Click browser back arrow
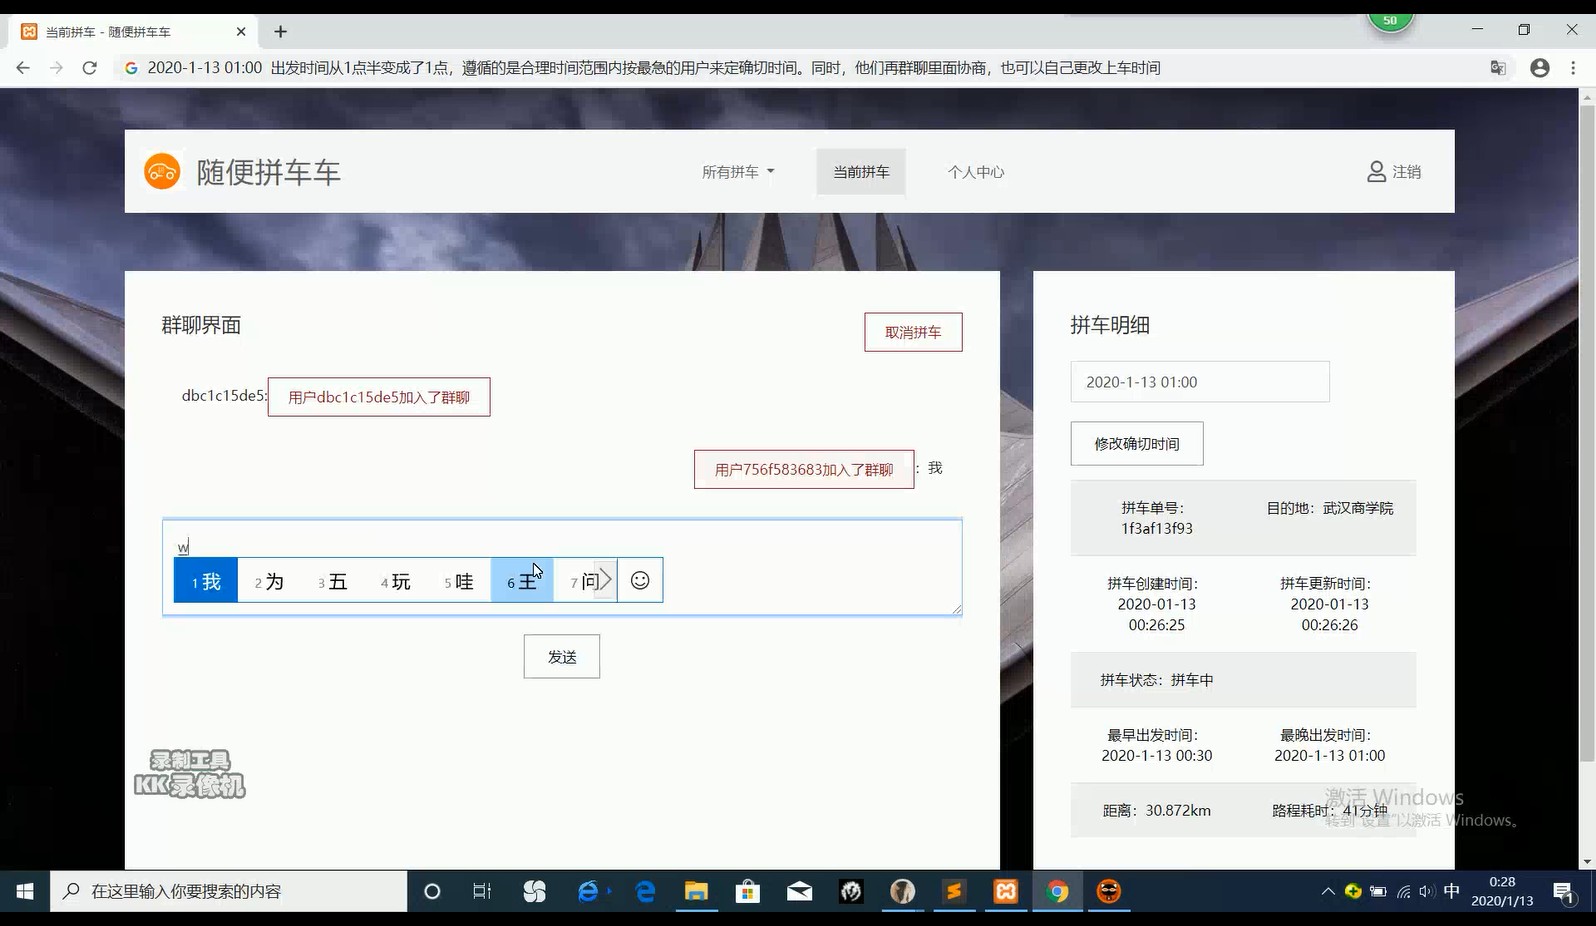This screenshot has width=1596, height=926. pyautogui.click(x=23, y=68)
